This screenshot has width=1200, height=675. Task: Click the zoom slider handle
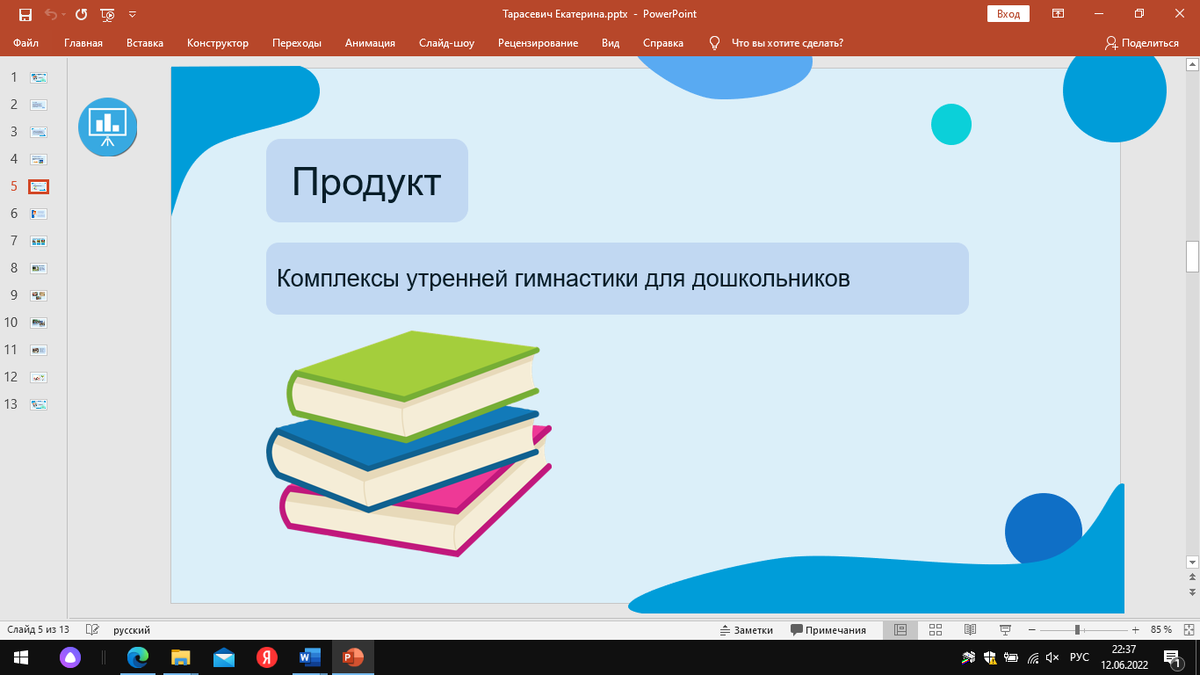1077,630
